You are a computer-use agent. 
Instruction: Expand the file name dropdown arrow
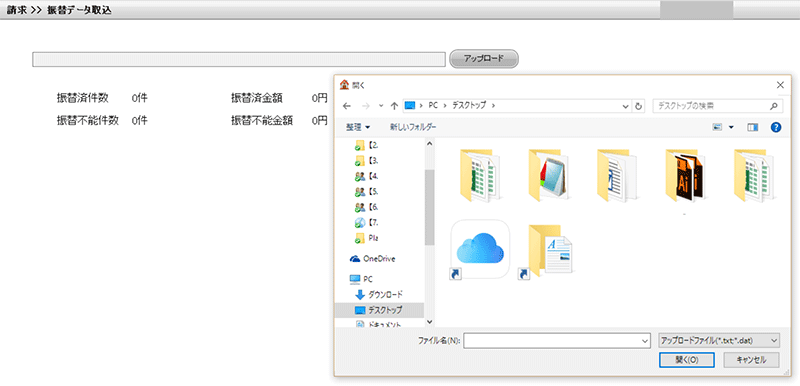coord(646,341)
